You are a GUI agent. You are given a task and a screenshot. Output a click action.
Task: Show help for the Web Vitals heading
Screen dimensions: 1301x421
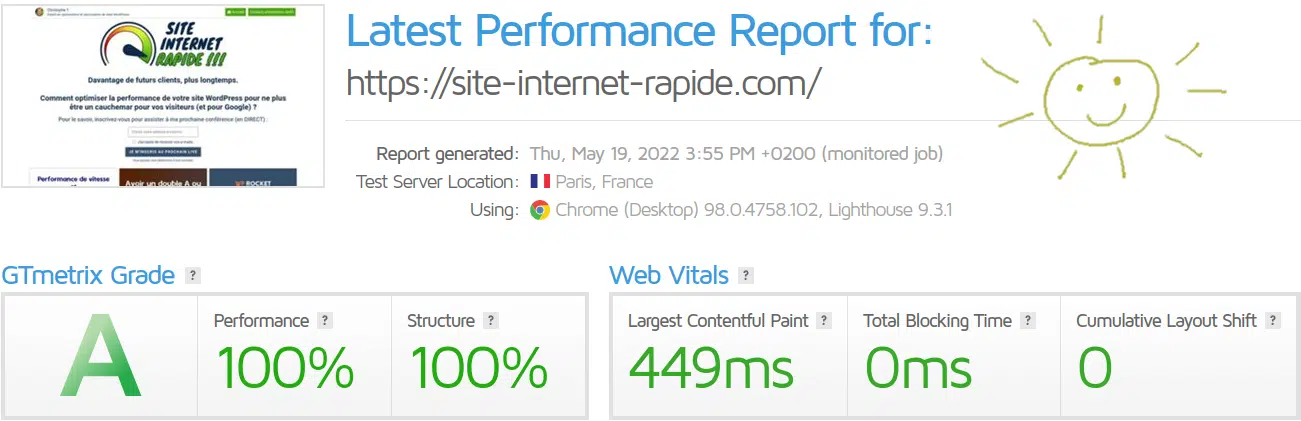(746, 275)
